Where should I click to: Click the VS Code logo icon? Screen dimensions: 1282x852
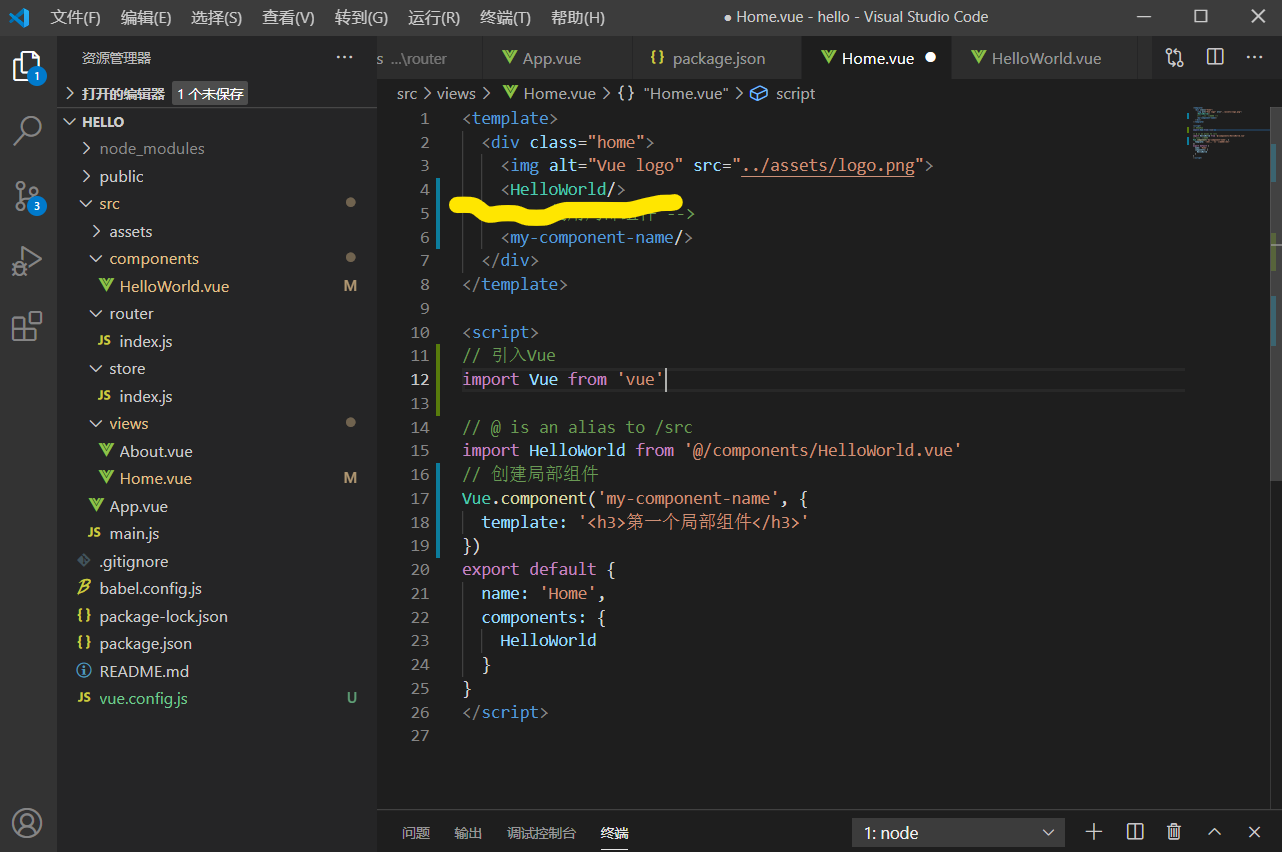coord(19,17)
